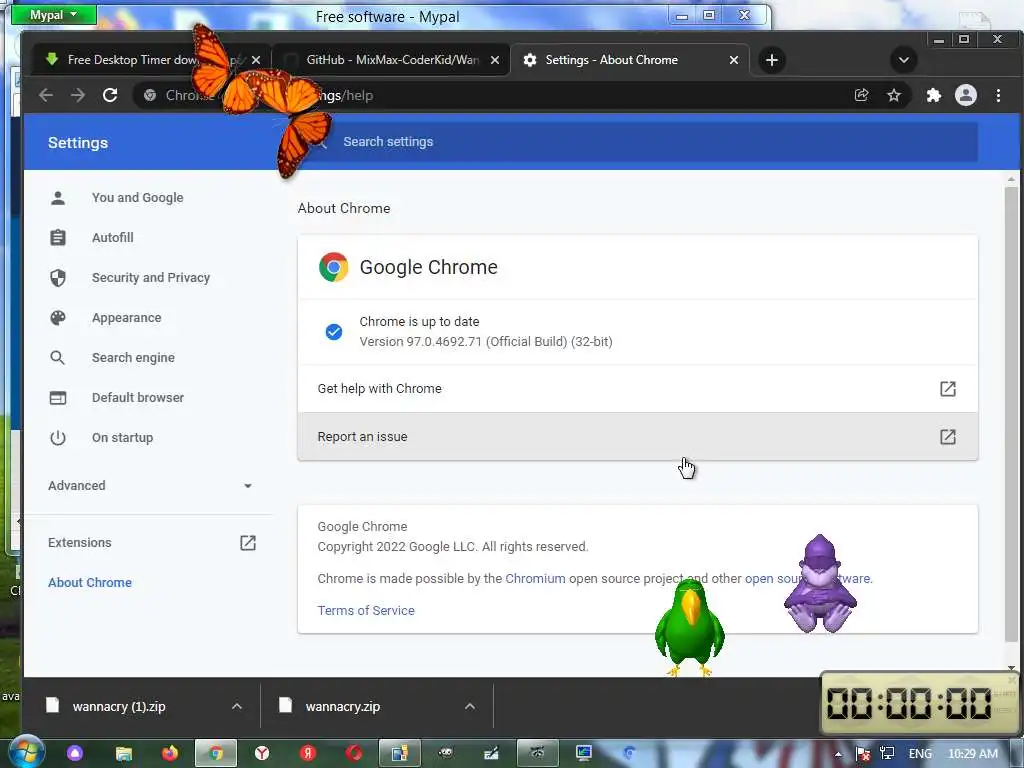This screenshot has width=1024, height=768.
Task: Click the Search settings field
Action: click(638, 142)
